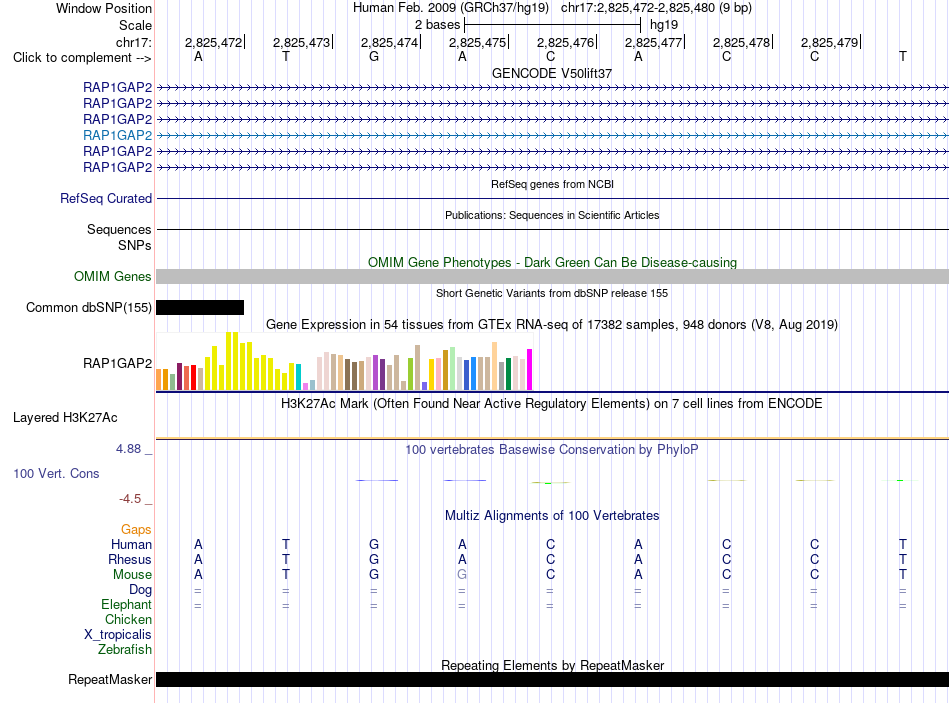Open the OMIM Genes track label
The width and height of the screenshot is (950, 703).
(113, 276)
